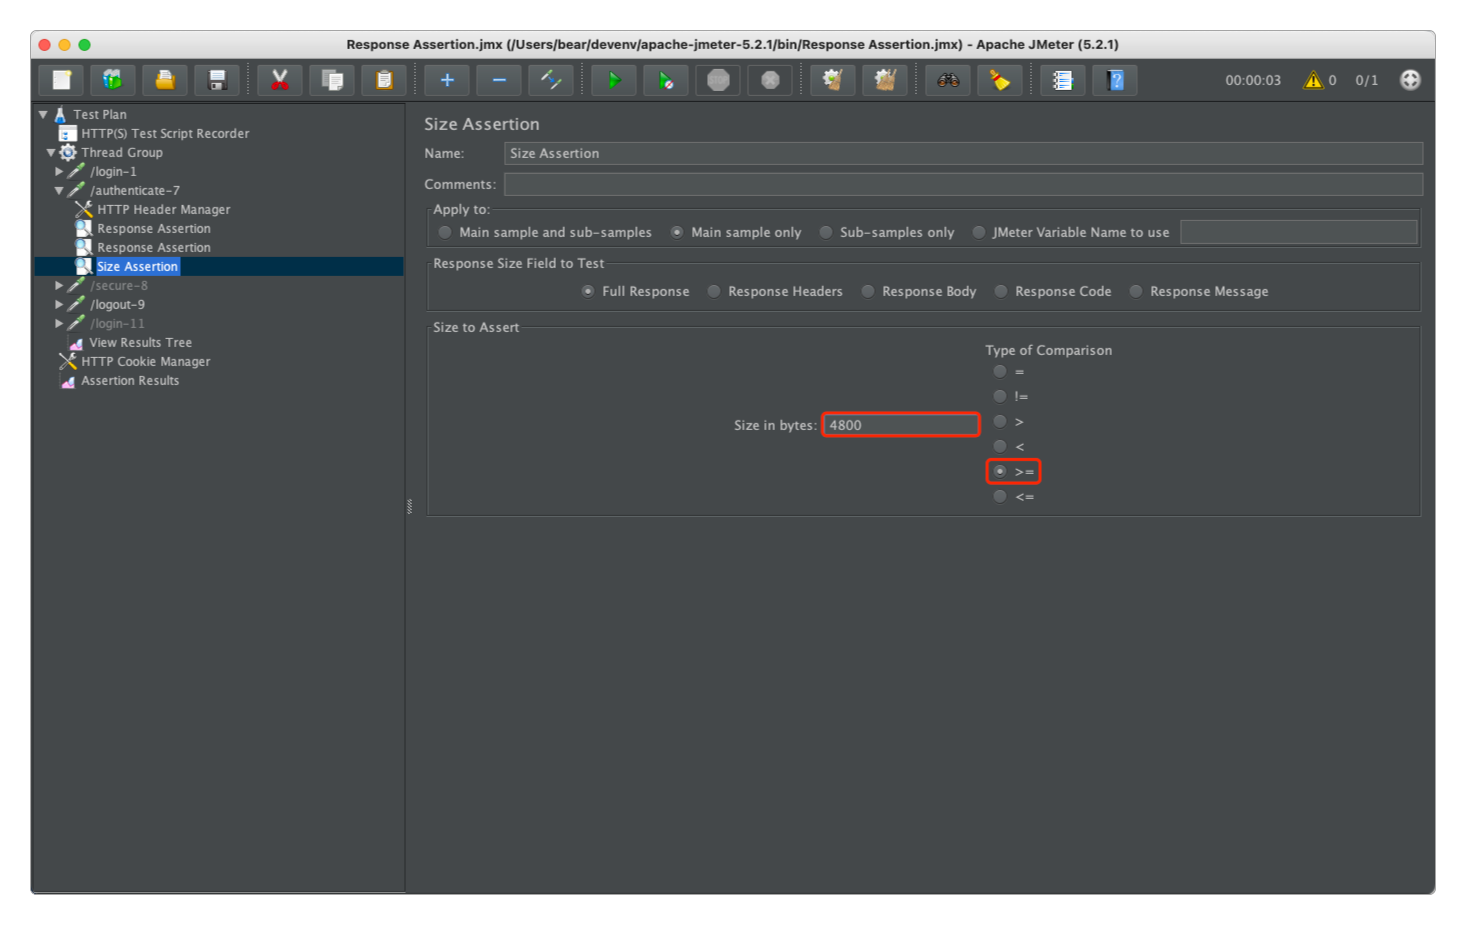This screenshot has height=925, width=1466.
Task: Click the 00:00:03 elapsed time display
Action: (1253, 80)
